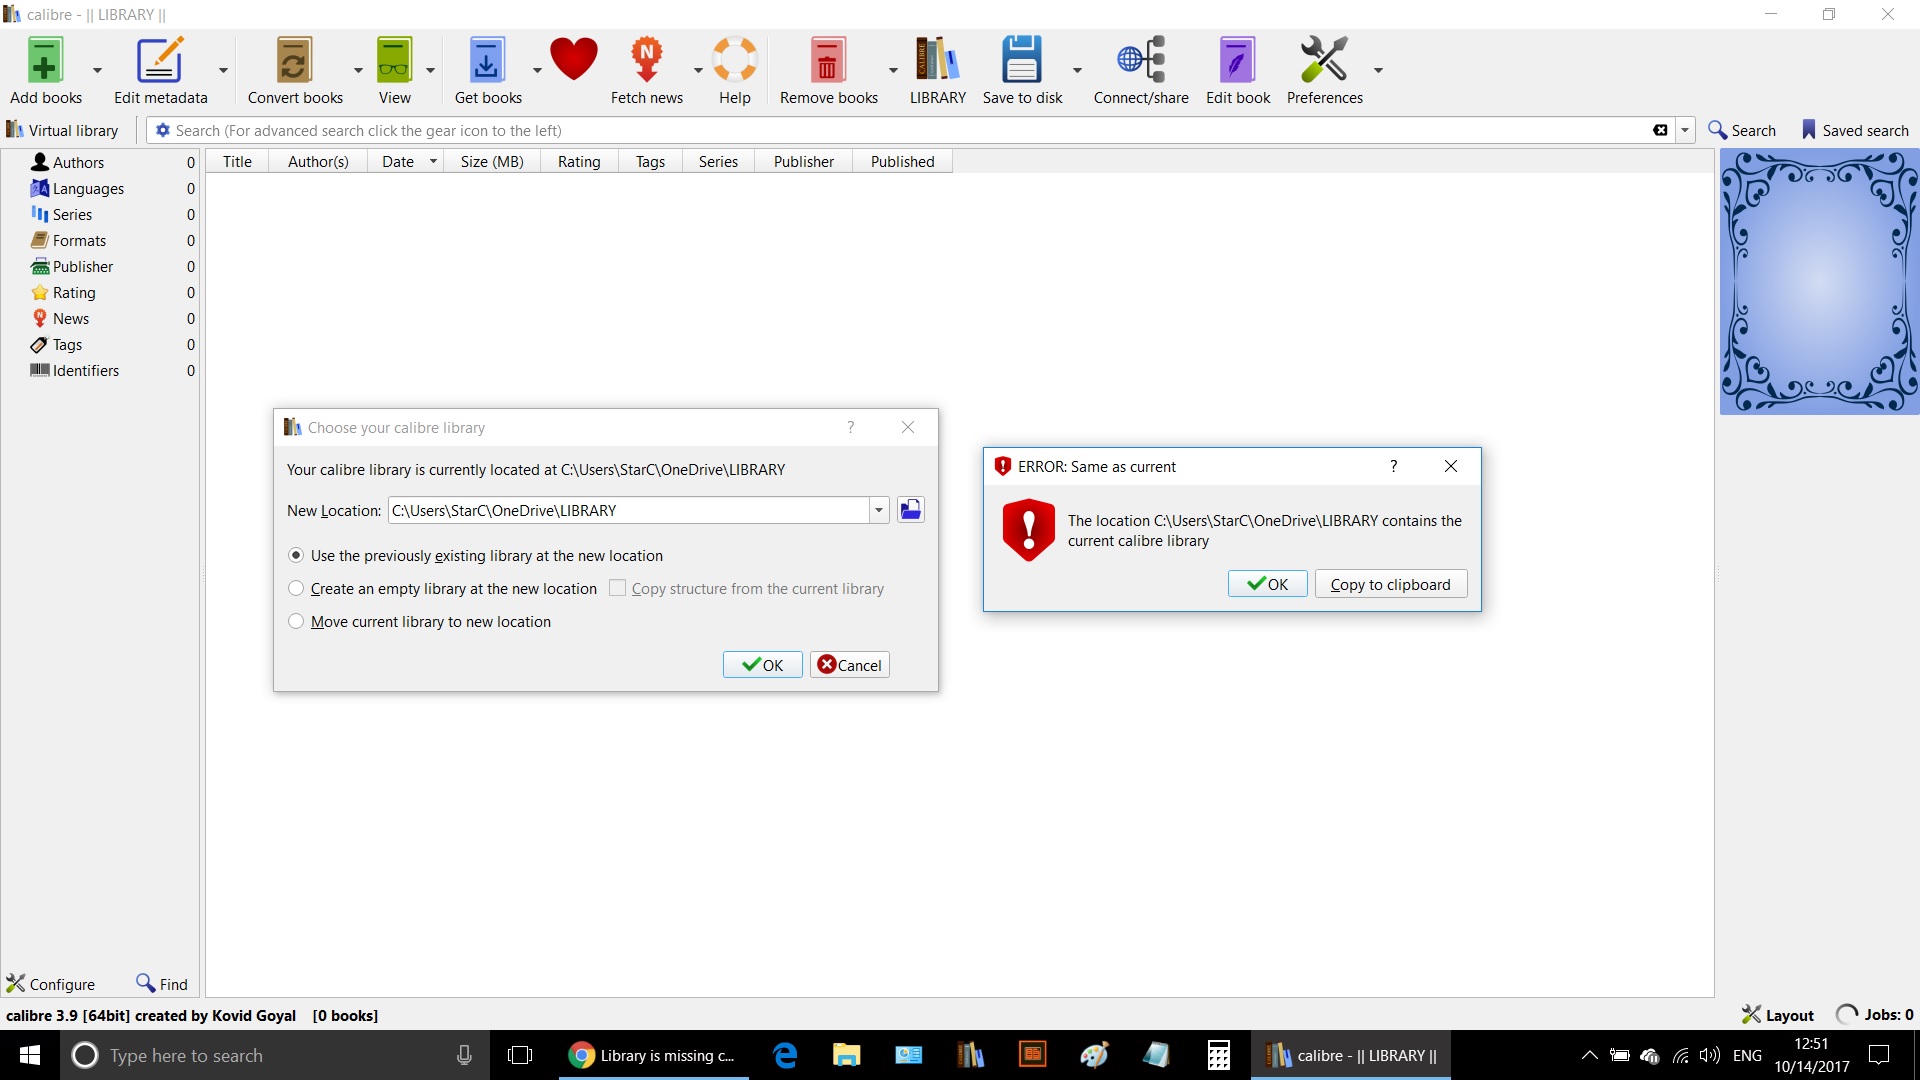Image resolution: width=1920 pixels, height=1080 pixels.
Task: Sort by the Author(s) column header
Action: 318,161
